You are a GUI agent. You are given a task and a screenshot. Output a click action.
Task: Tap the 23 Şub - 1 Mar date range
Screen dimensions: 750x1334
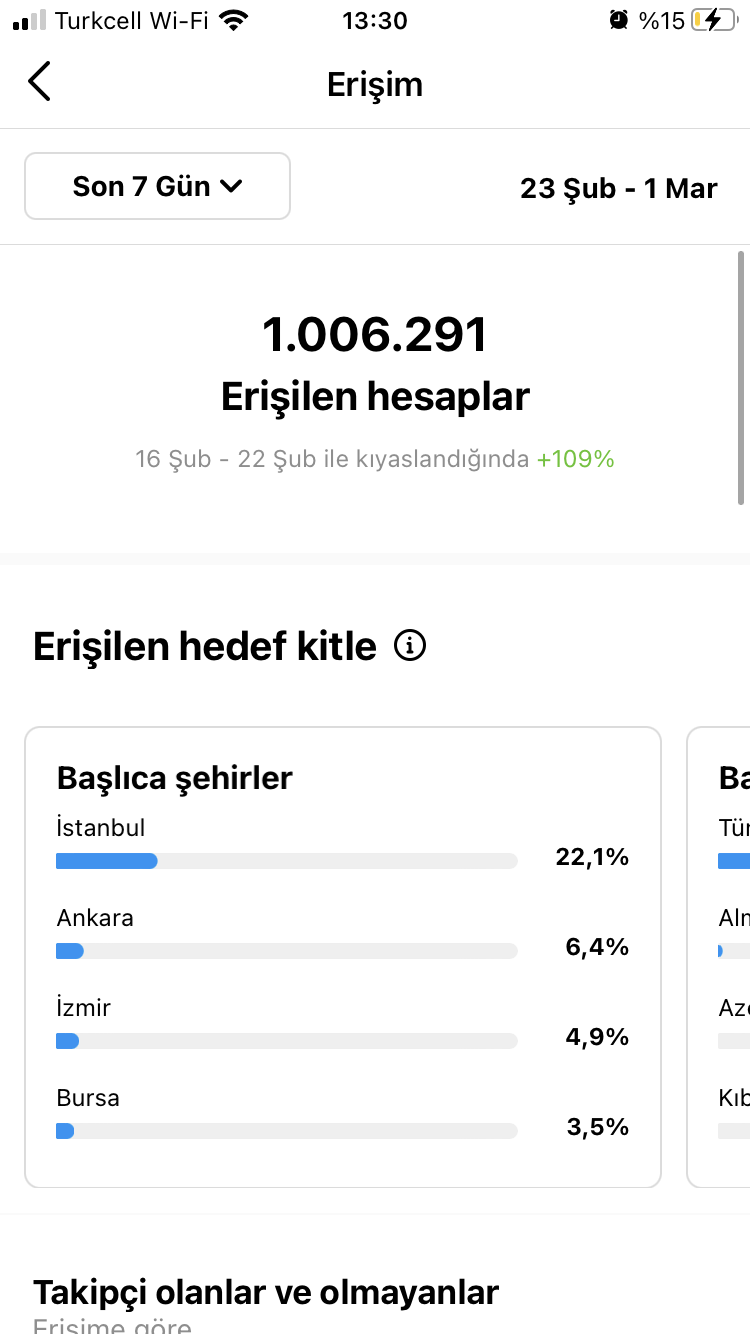click(x=619, y=187)
